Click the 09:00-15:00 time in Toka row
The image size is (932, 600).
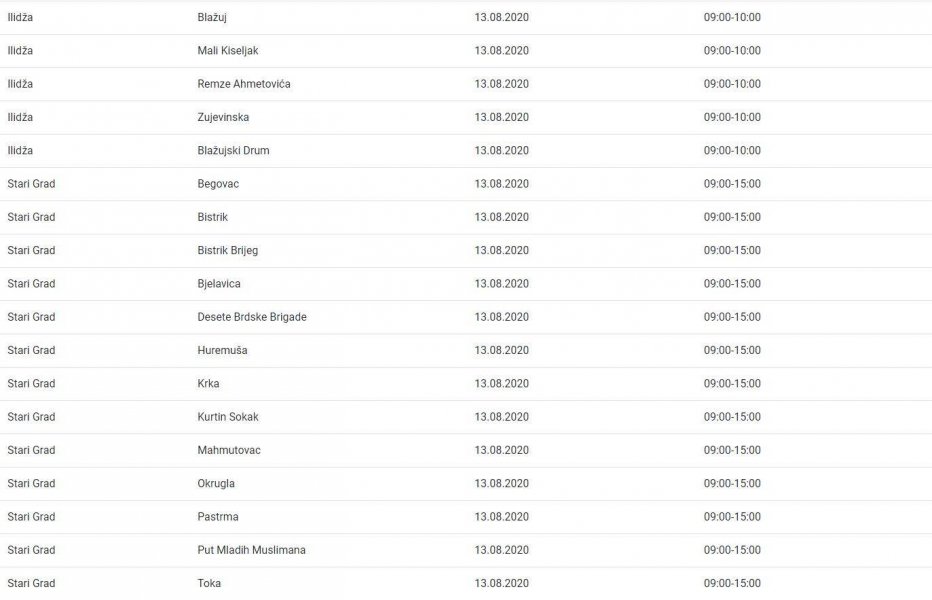(732, 584)
